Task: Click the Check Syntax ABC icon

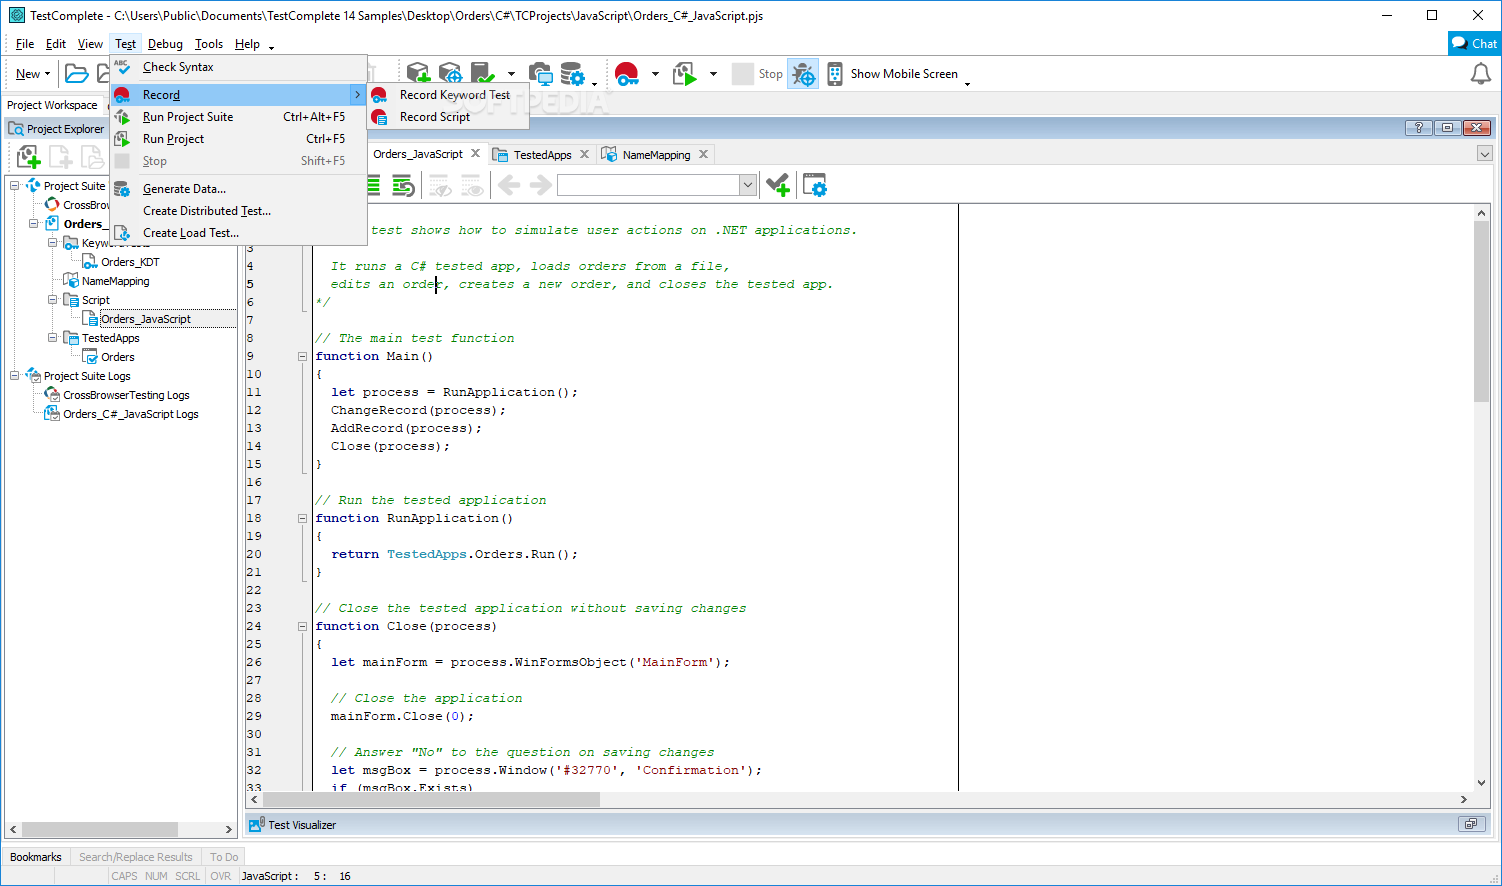Action: (x=122, y=67)
